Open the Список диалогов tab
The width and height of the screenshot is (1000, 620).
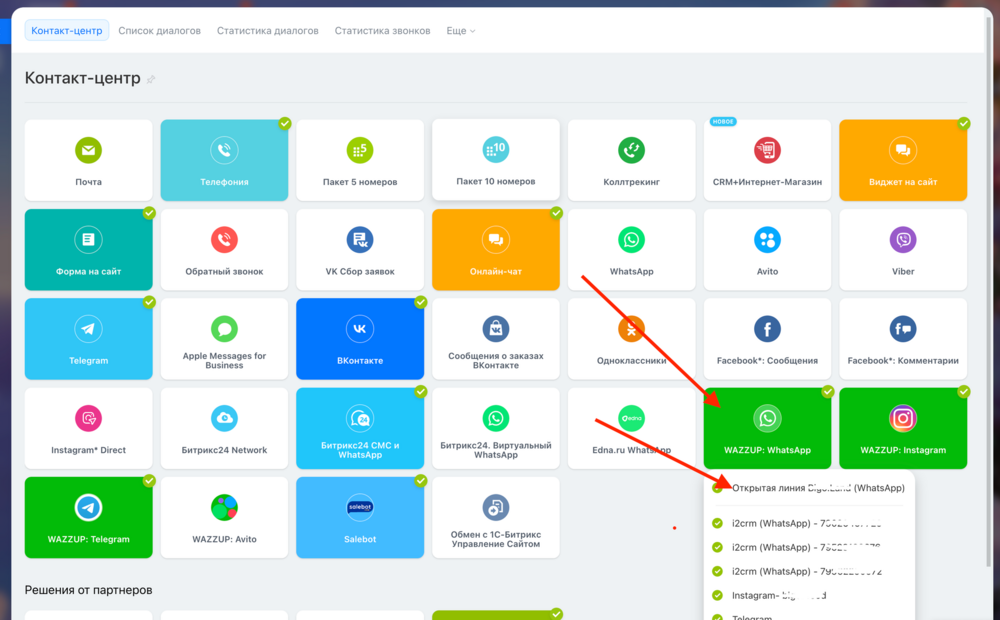coord(159,31)
